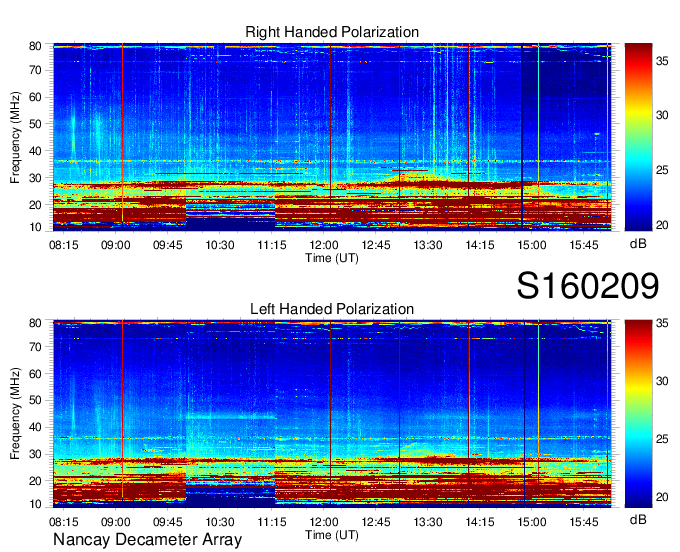This screenshot has height=552, width=680.
Task: Click the 12:45 time tick of Right Handed plot
Action: (x=376, y=245)
